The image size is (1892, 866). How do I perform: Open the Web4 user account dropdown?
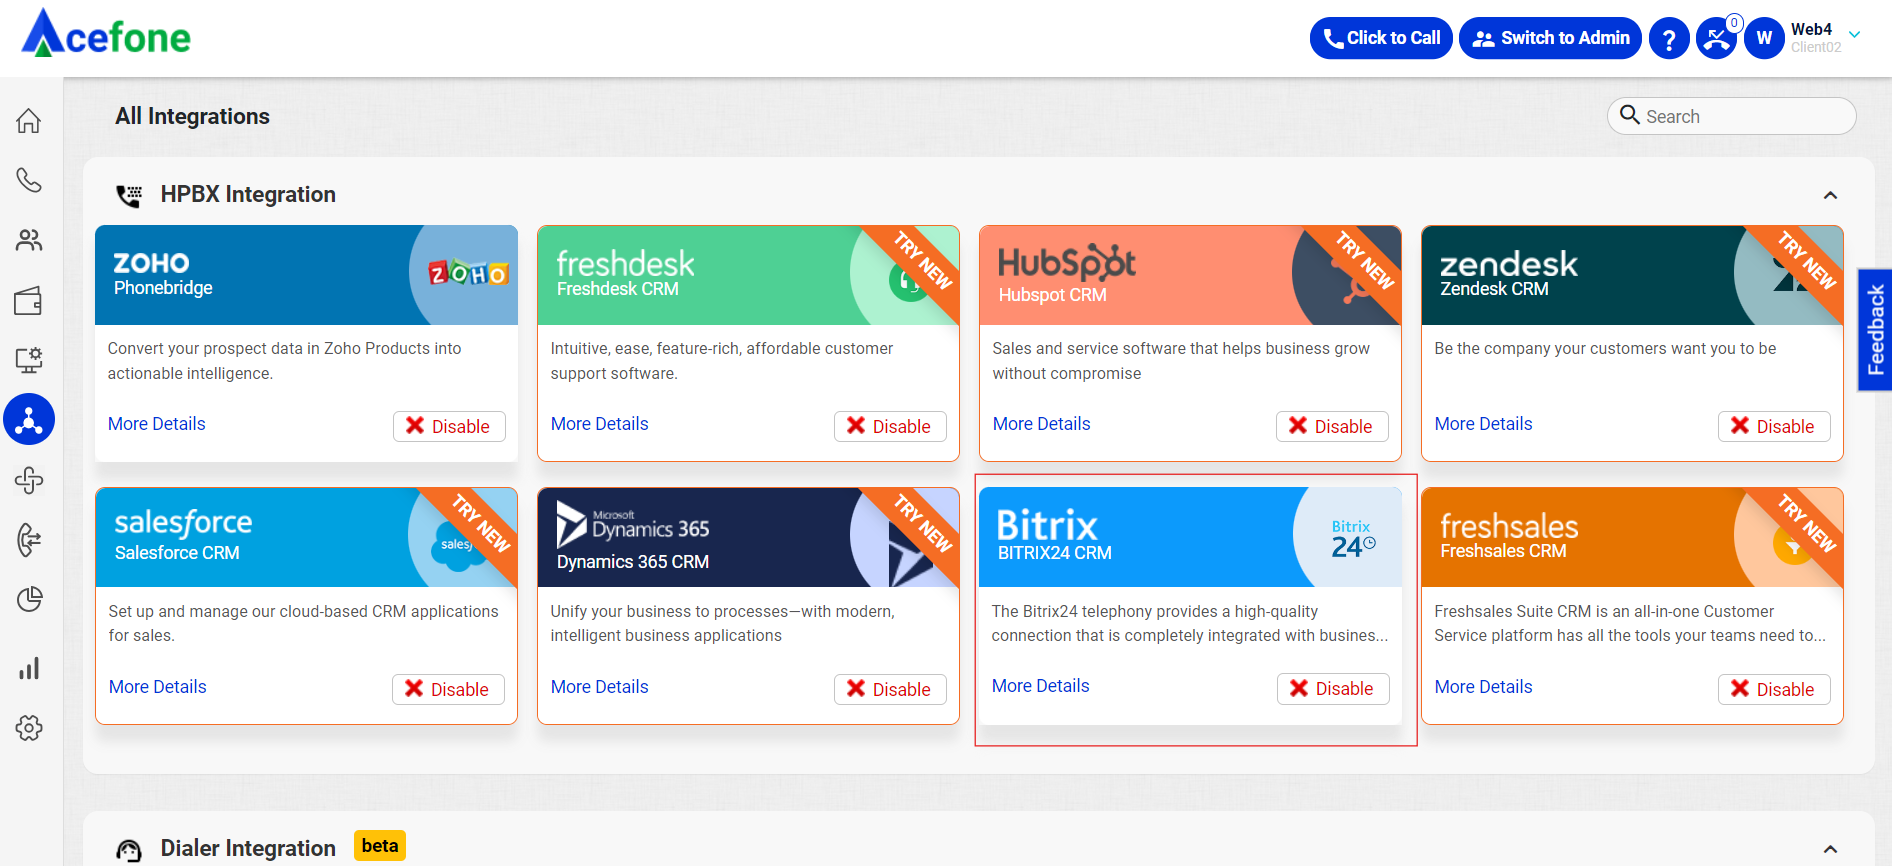(1854, 35)
